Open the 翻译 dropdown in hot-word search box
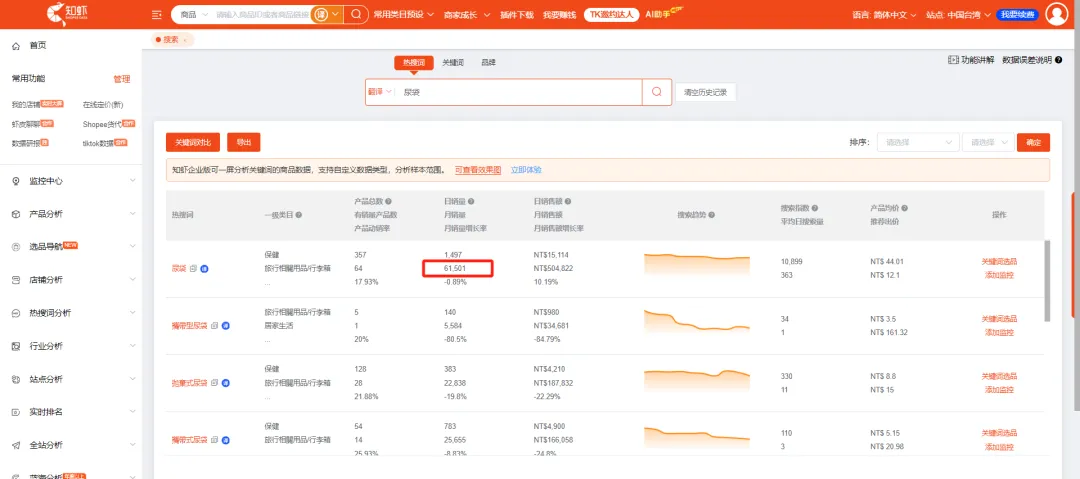Image resolution: width=1080 pixels, height=479 pixels. pos(380,91)
